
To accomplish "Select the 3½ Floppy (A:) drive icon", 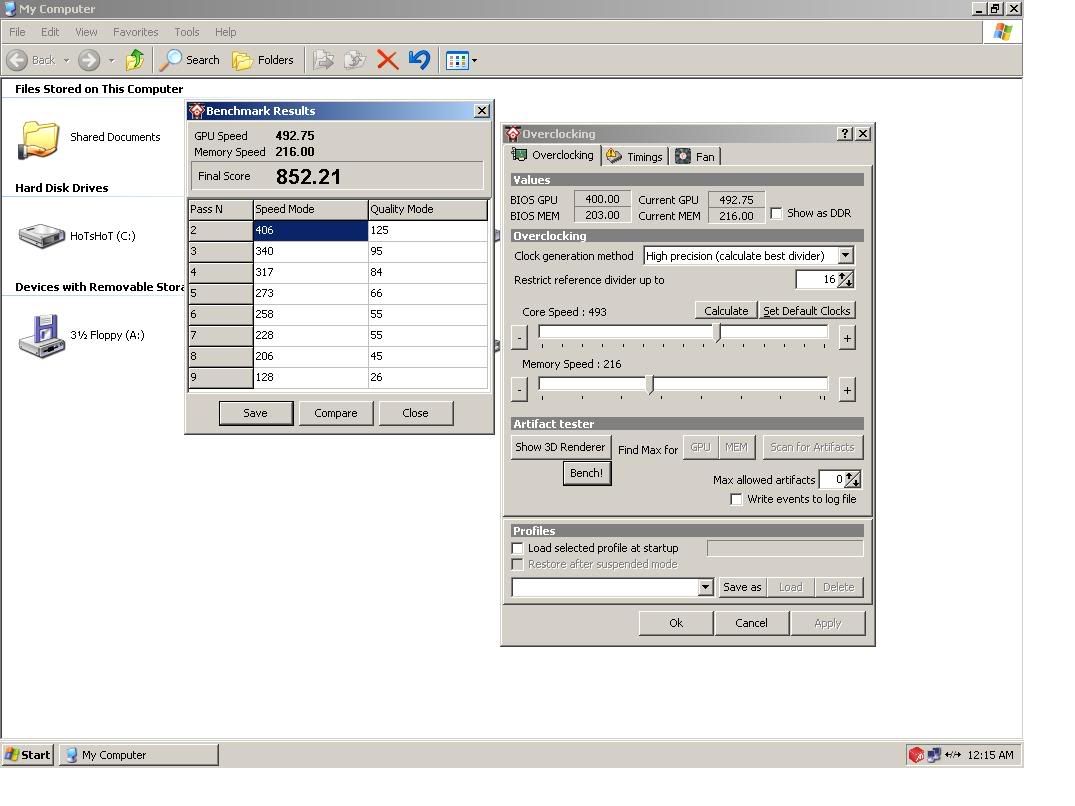I will [x=41, y=335].
